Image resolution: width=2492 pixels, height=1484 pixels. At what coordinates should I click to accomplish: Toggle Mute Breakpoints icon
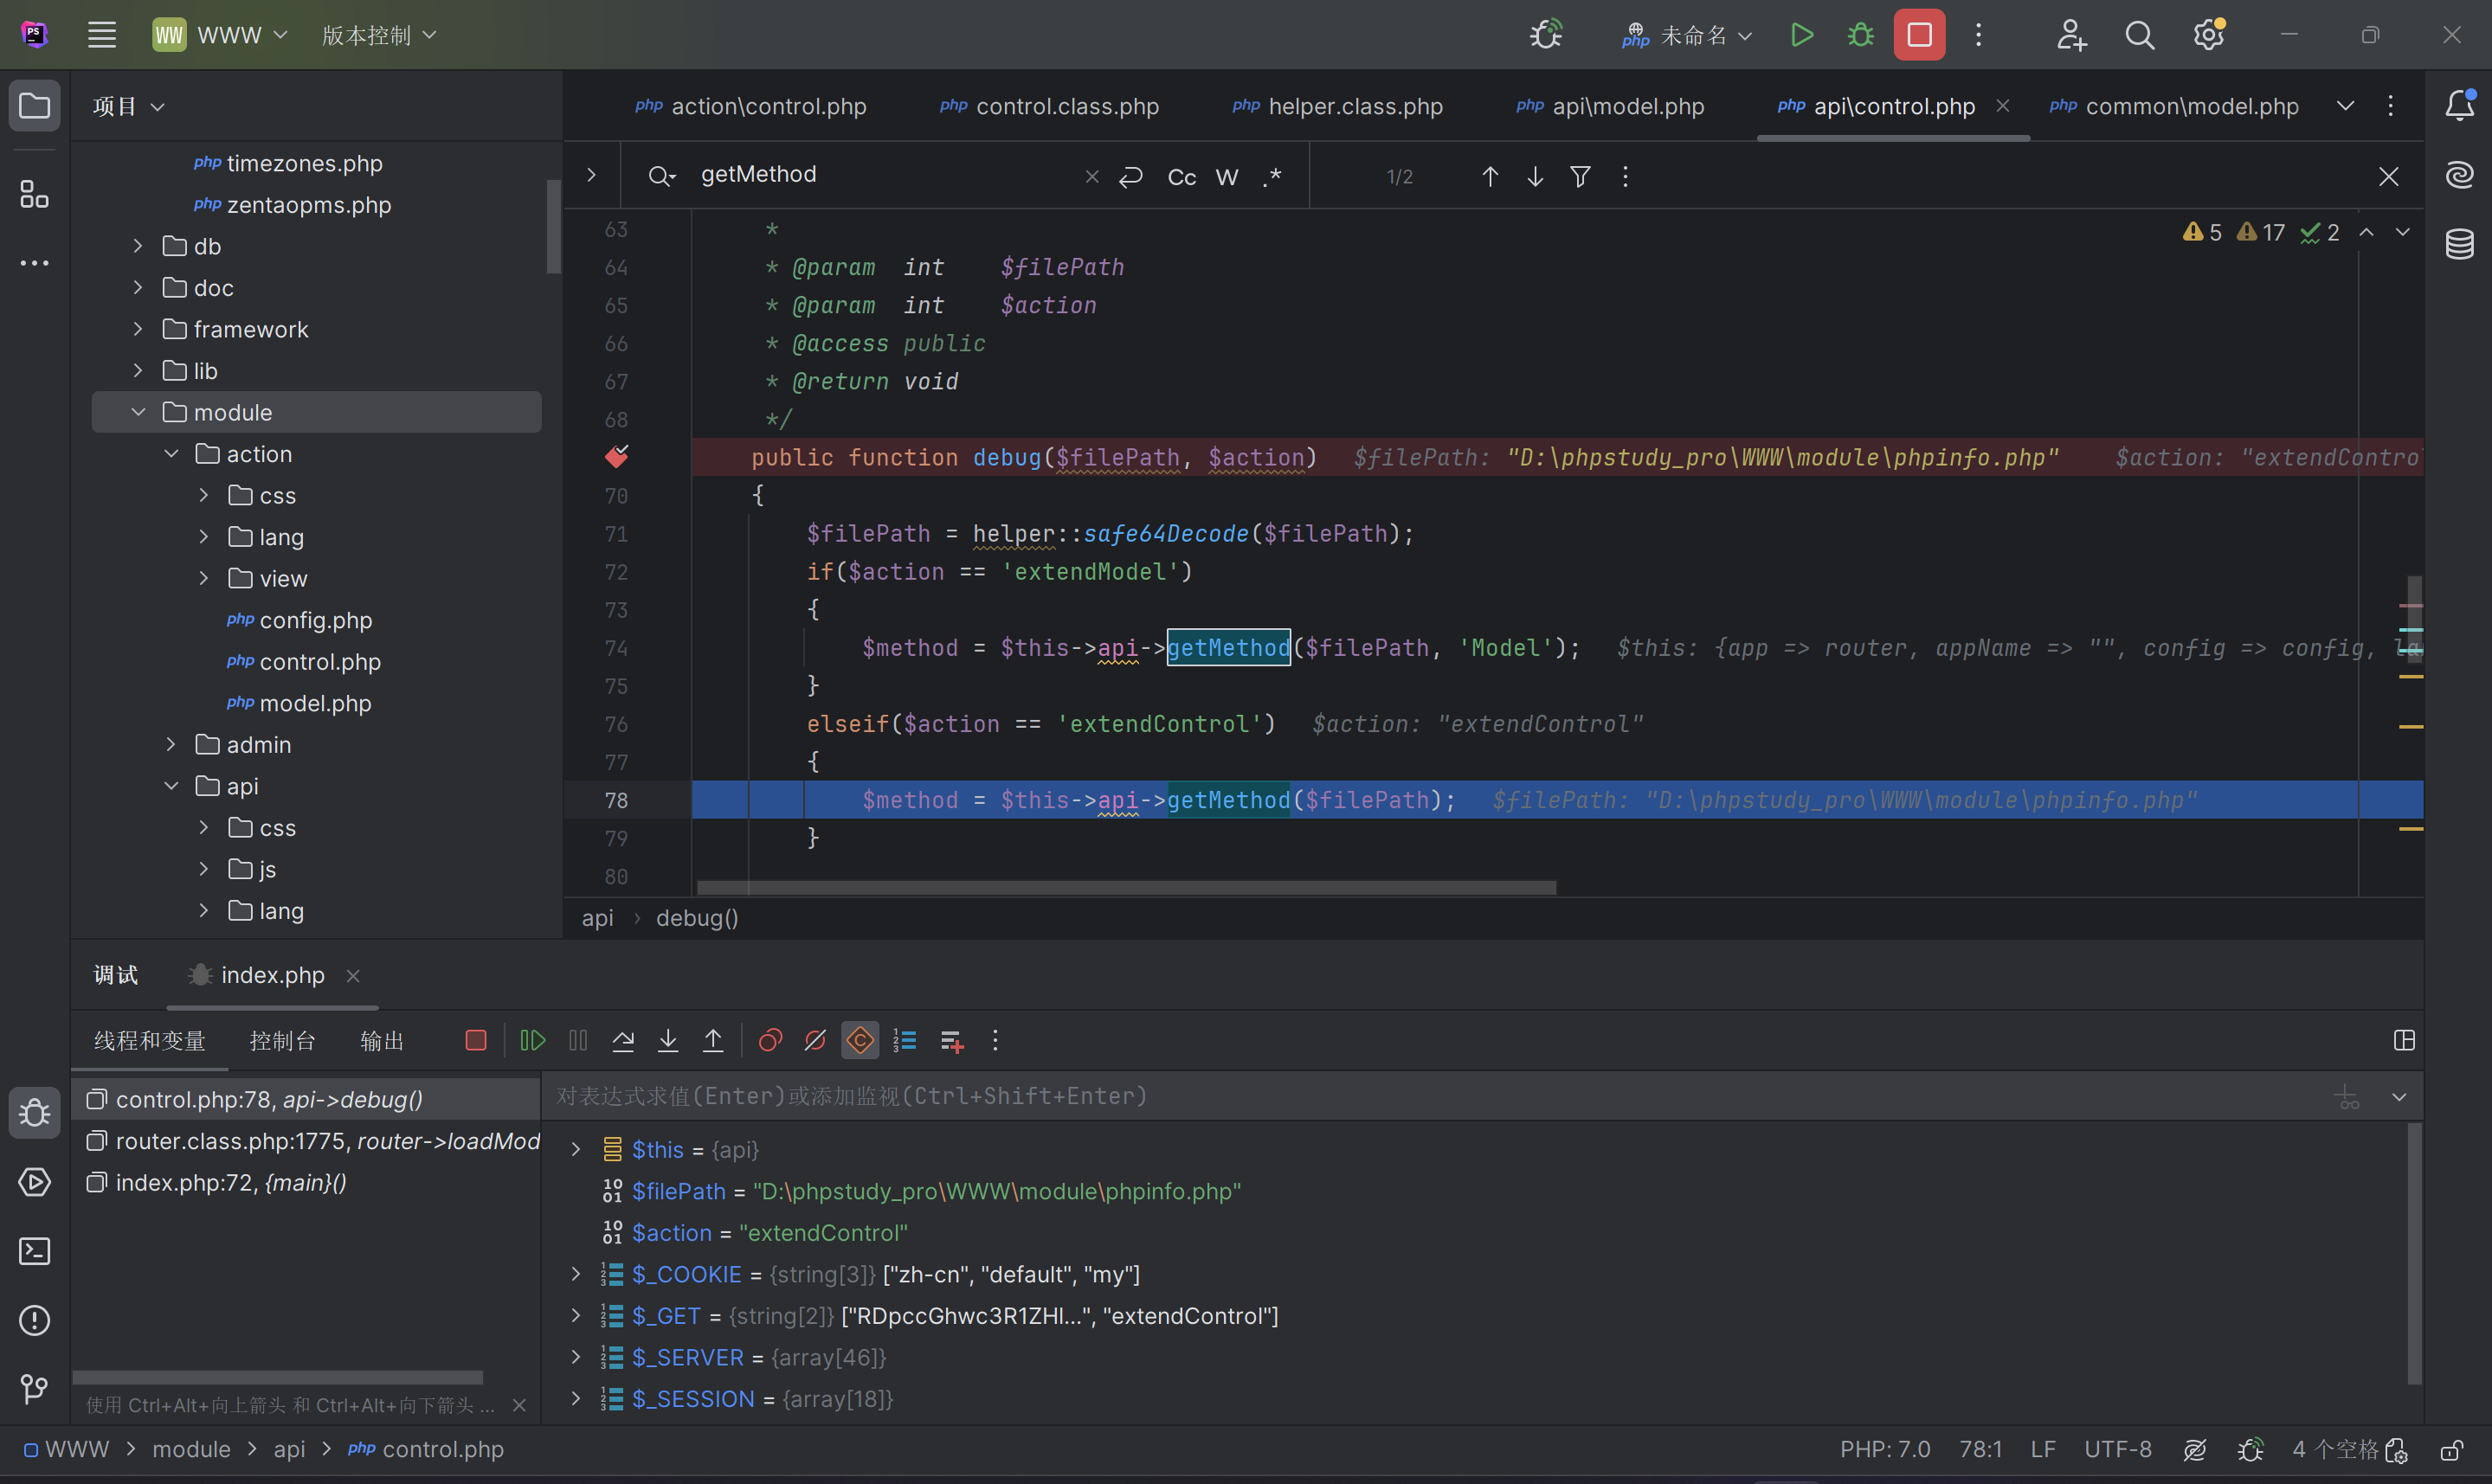tap(815, 1041)
